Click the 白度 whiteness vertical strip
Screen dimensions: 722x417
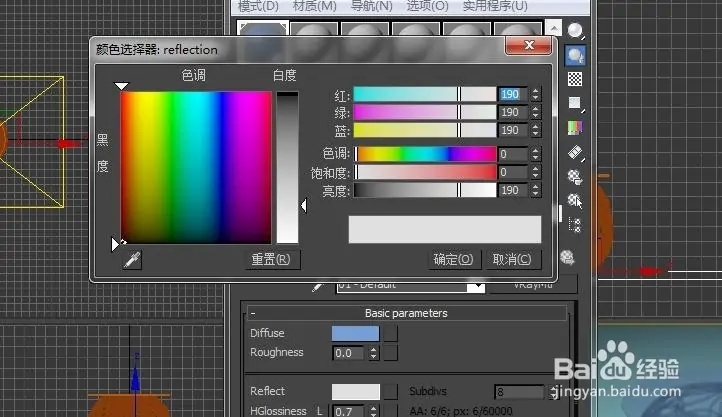(287, 168)
